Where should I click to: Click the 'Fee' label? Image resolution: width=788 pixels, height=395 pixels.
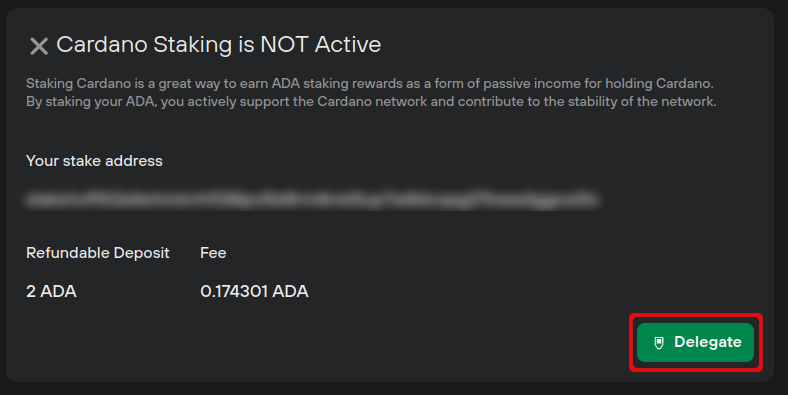(x=213, y=253)
